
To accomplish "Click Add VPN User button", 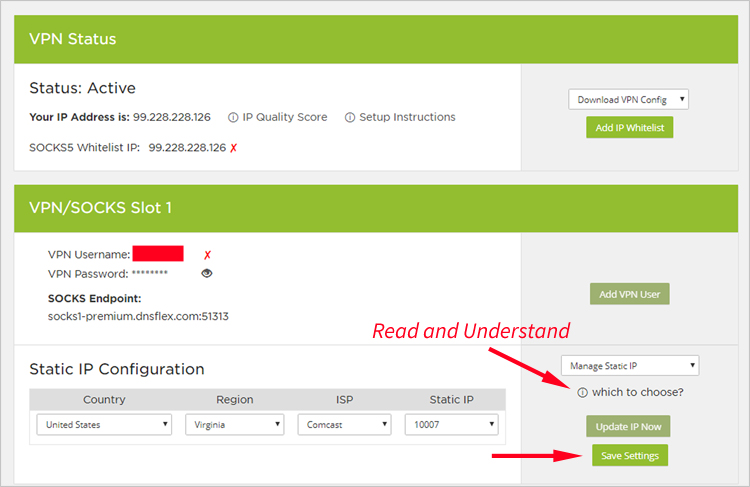I will tap(629, 294).
